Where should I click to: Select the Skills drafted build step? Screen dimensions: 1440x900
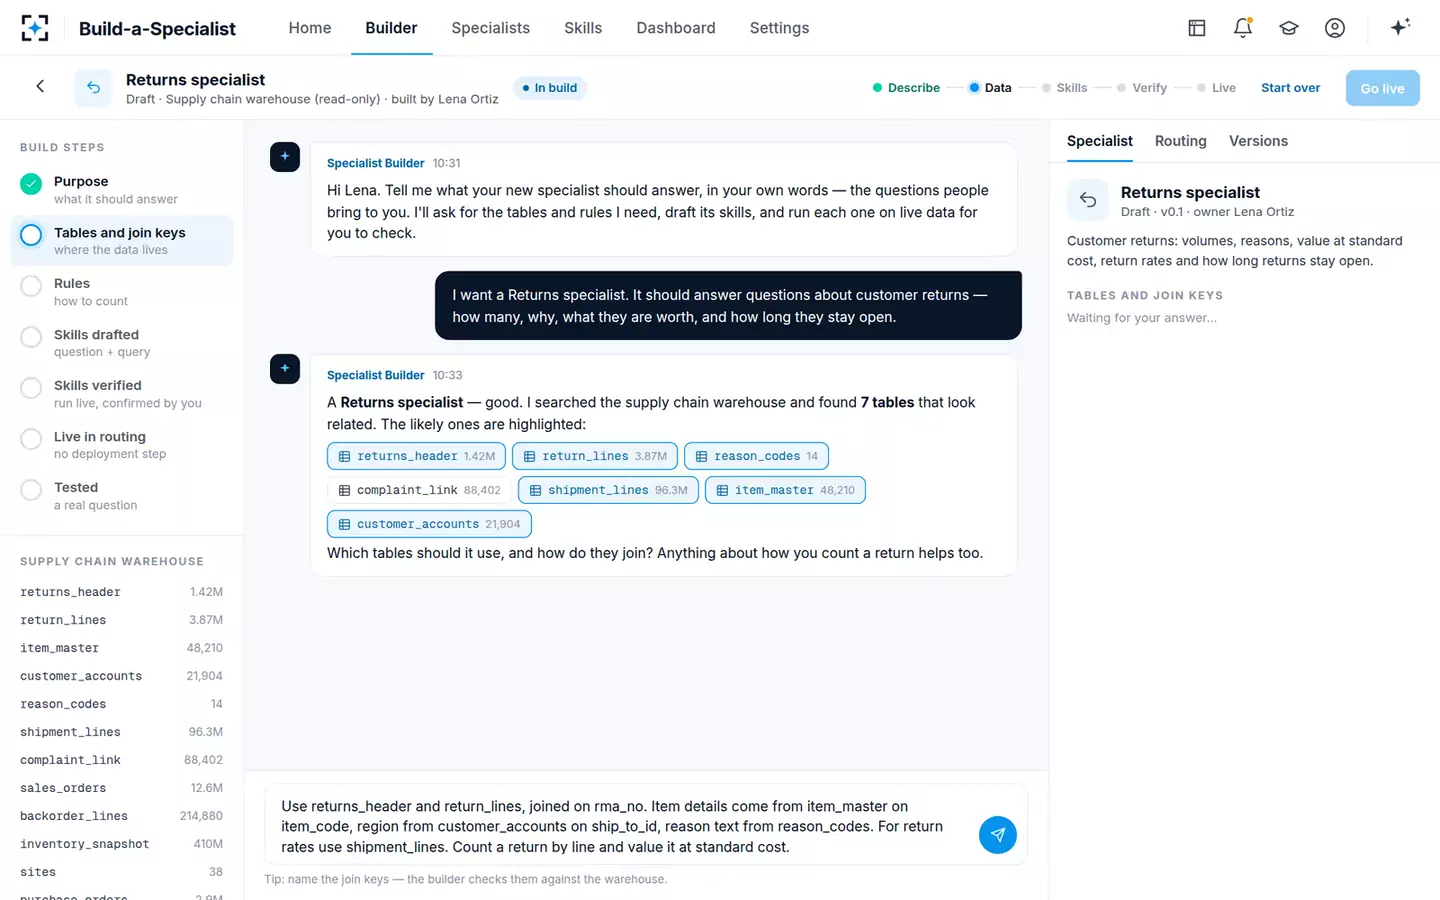122,342
